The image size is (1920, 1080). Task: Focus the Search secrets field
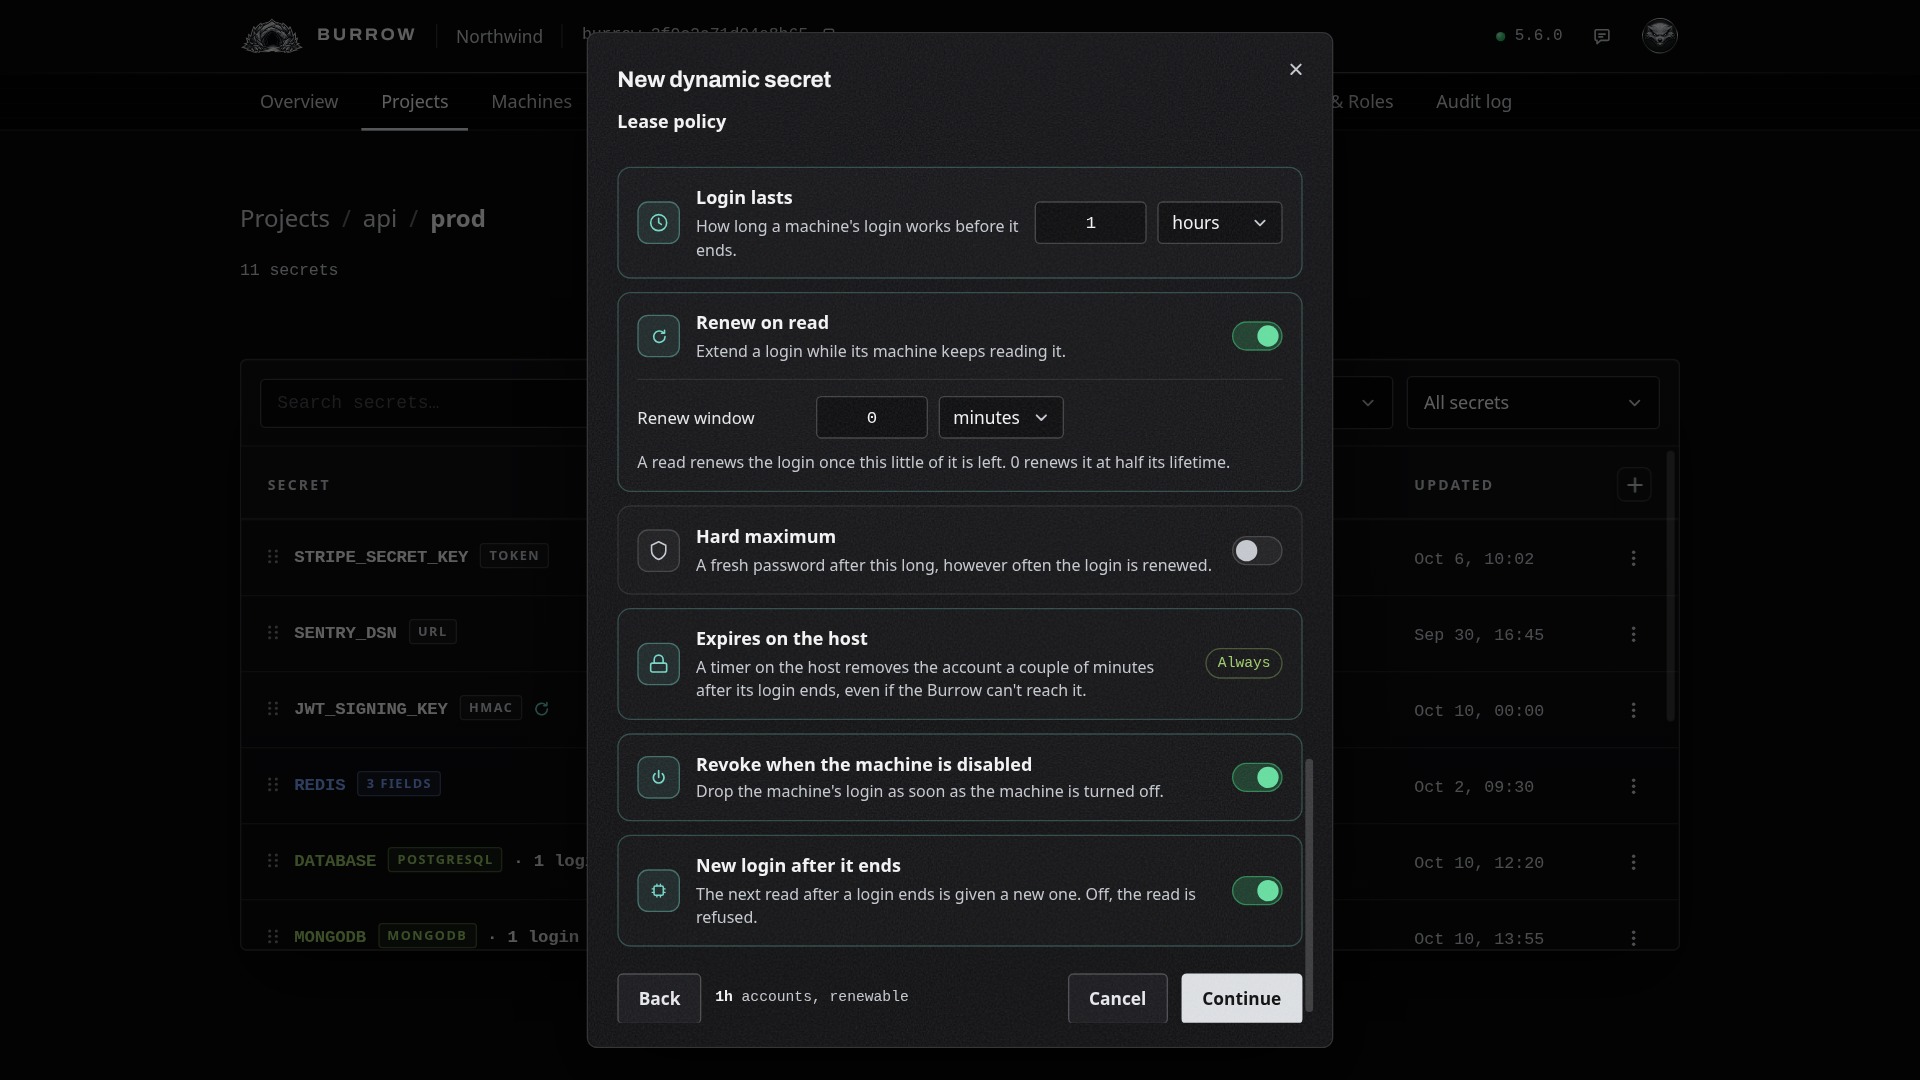(x=424, y=403)
